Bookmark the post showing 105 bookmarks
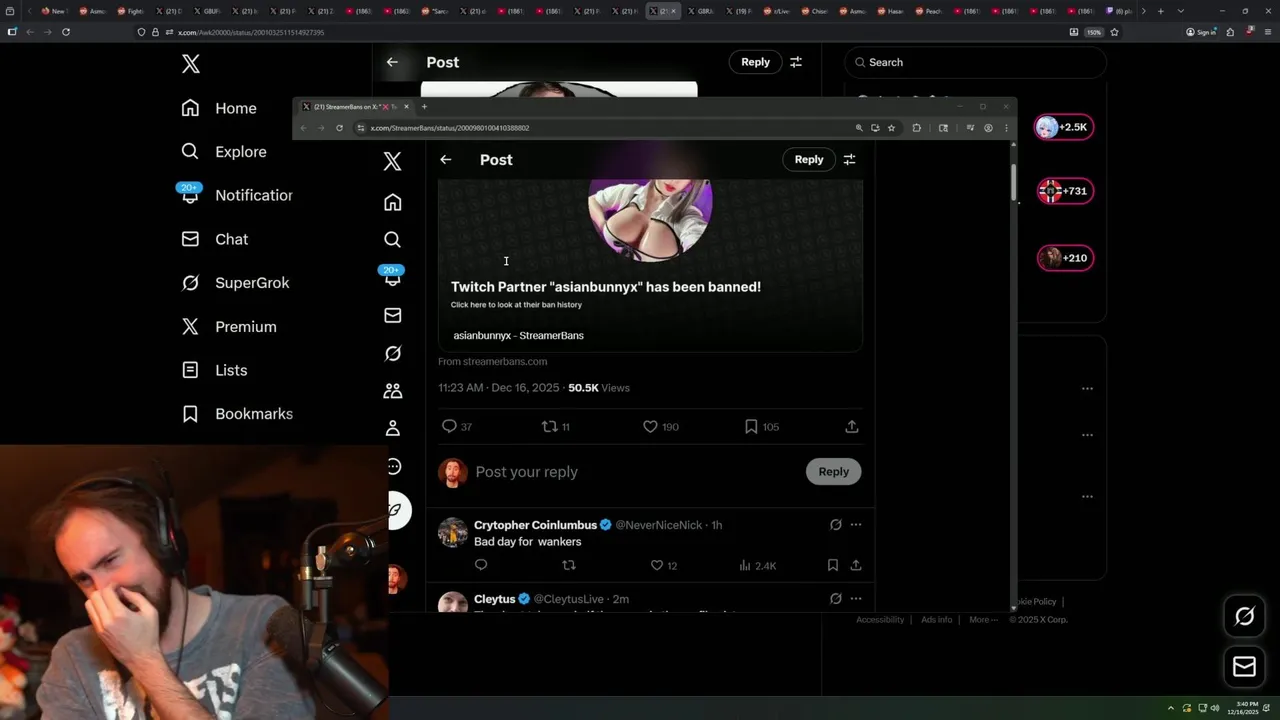1280x720 pixels. click(761, 427)
